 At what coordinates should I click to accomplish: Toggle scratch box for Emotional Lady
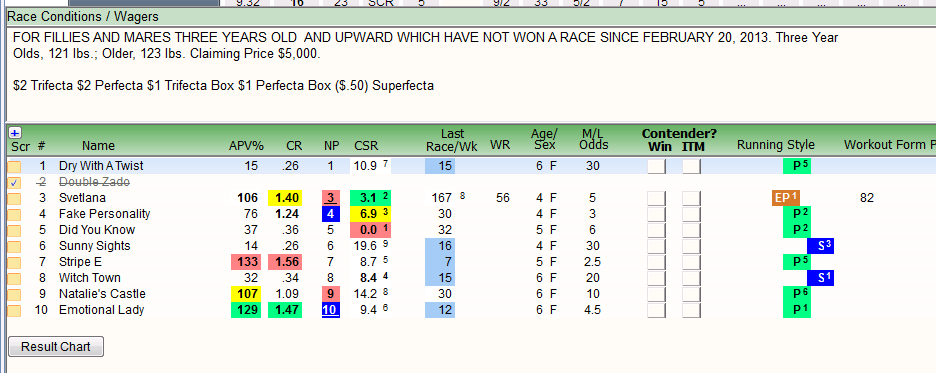click(14, 310)
